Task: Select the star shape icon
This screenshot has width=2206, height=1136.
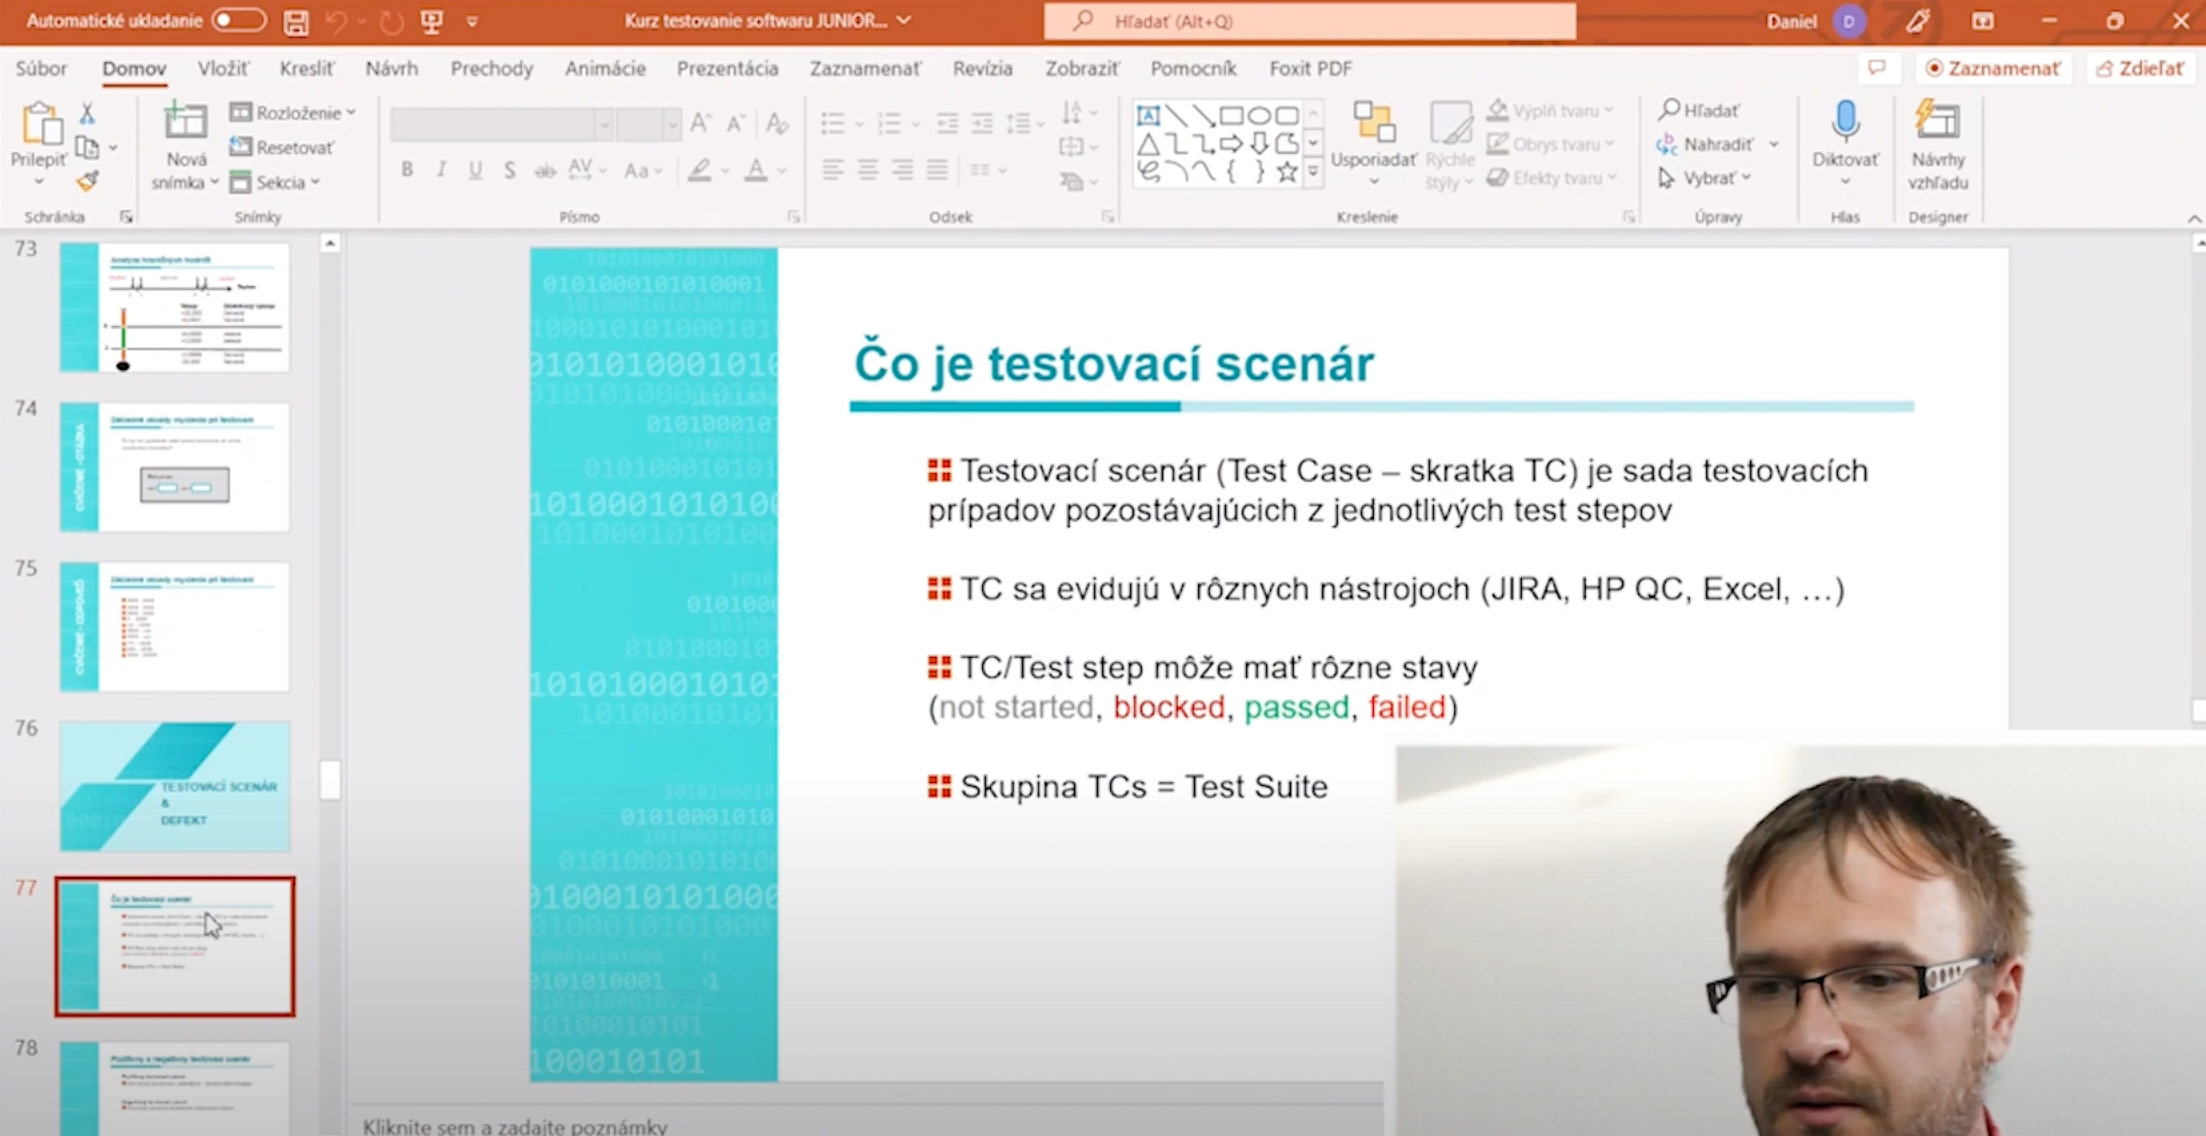Action: tap(1287, 172)
